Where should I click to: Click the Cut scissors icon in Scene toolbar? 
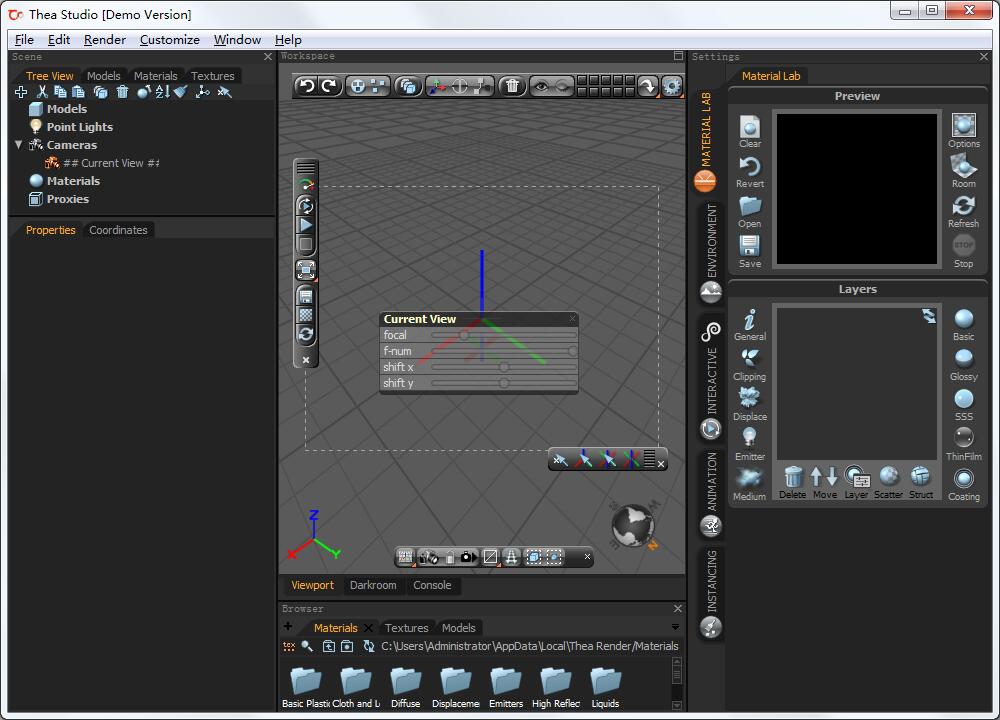coord(42,92)
